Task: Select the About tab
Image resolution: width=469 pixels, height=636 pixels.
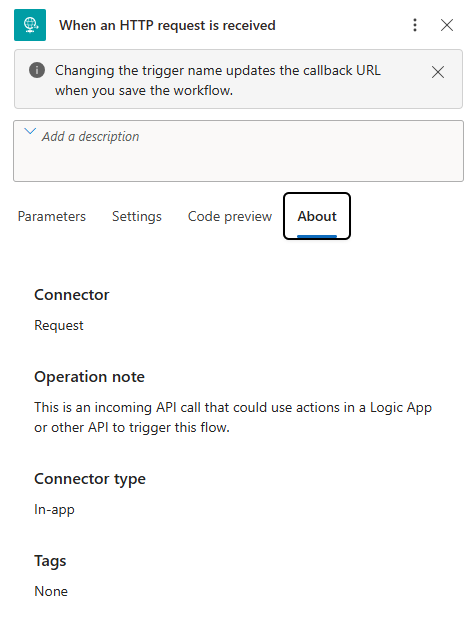Action: pos(317,216)
